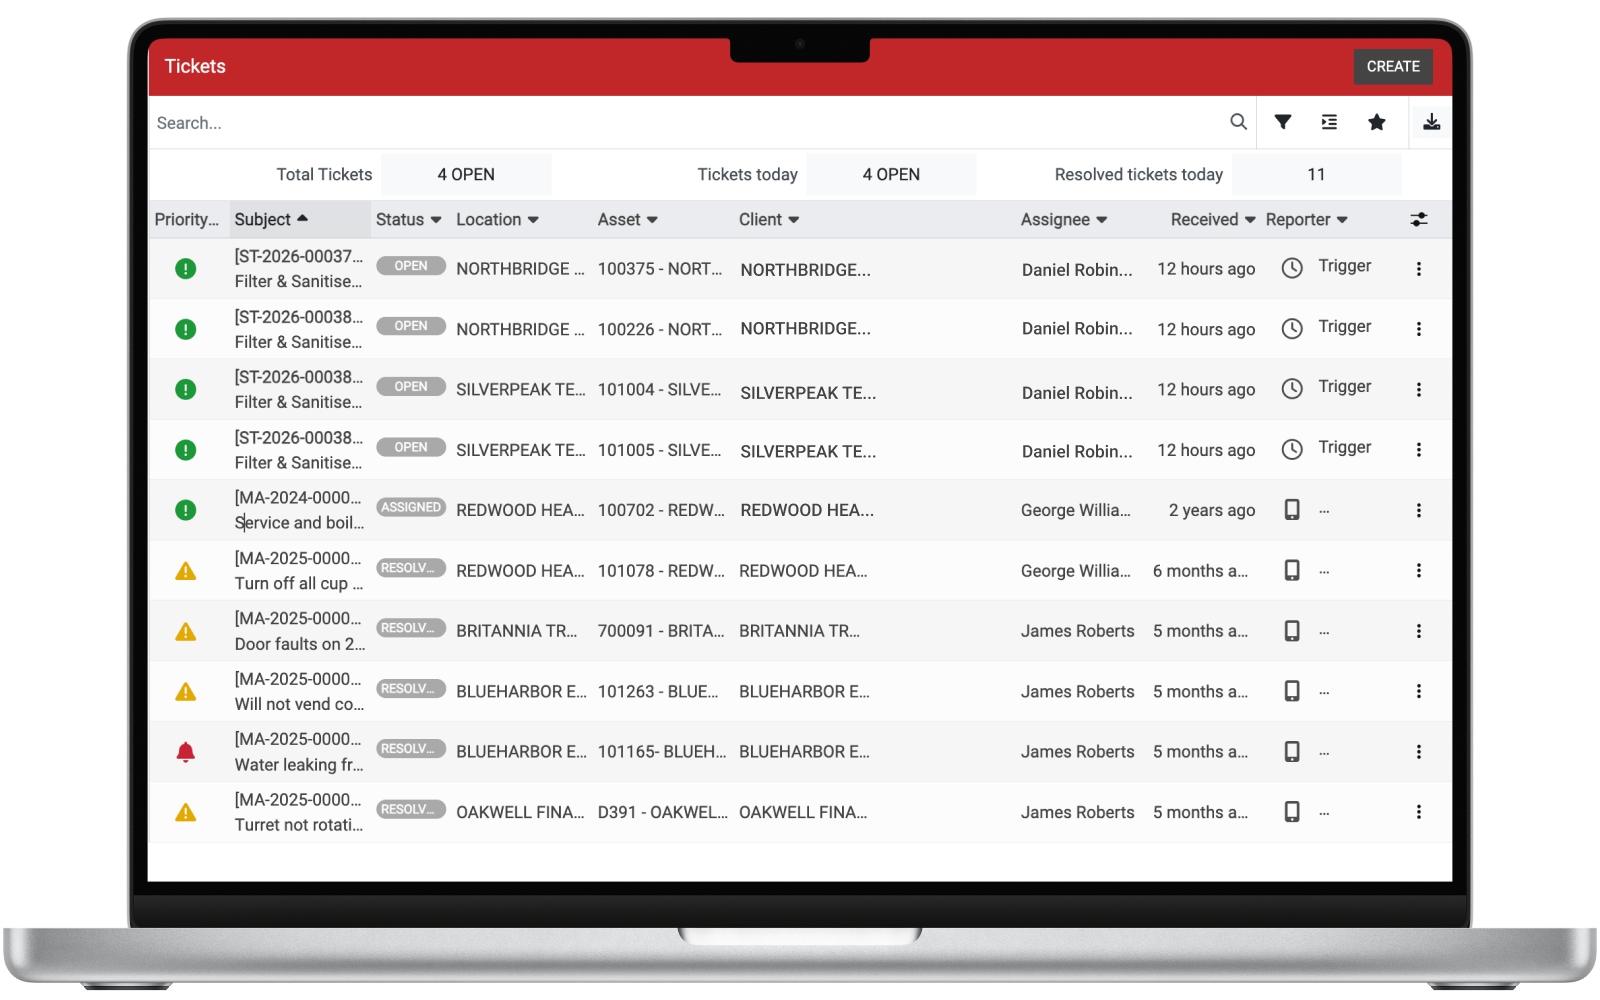Viewport: 1600px width, 1000px height.
Task: Click the star favorites icon
Action: [1377, 122]
